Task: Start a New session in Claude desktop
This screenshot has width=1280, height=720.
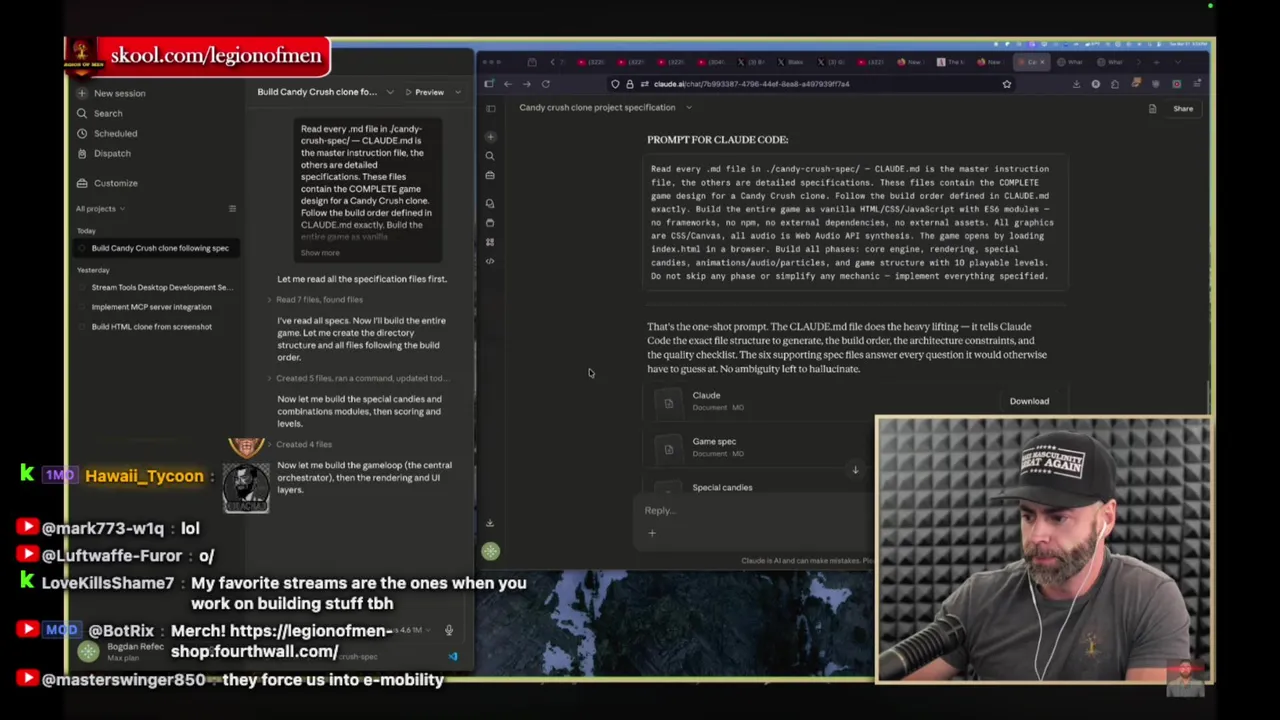Action: (x=111, y=93)
